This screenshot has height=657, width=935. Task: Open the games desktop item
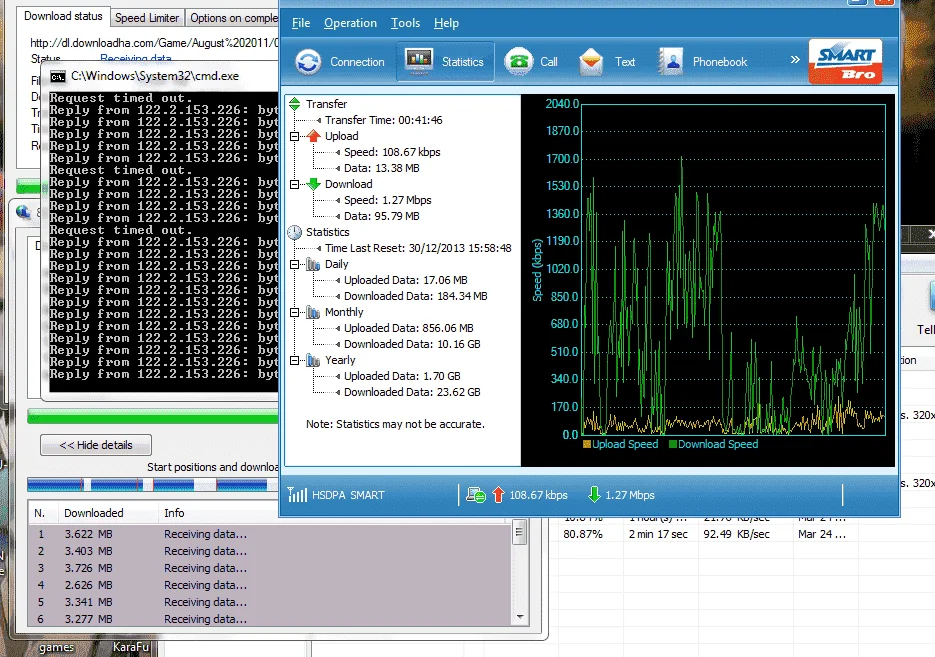pos(57,647)
